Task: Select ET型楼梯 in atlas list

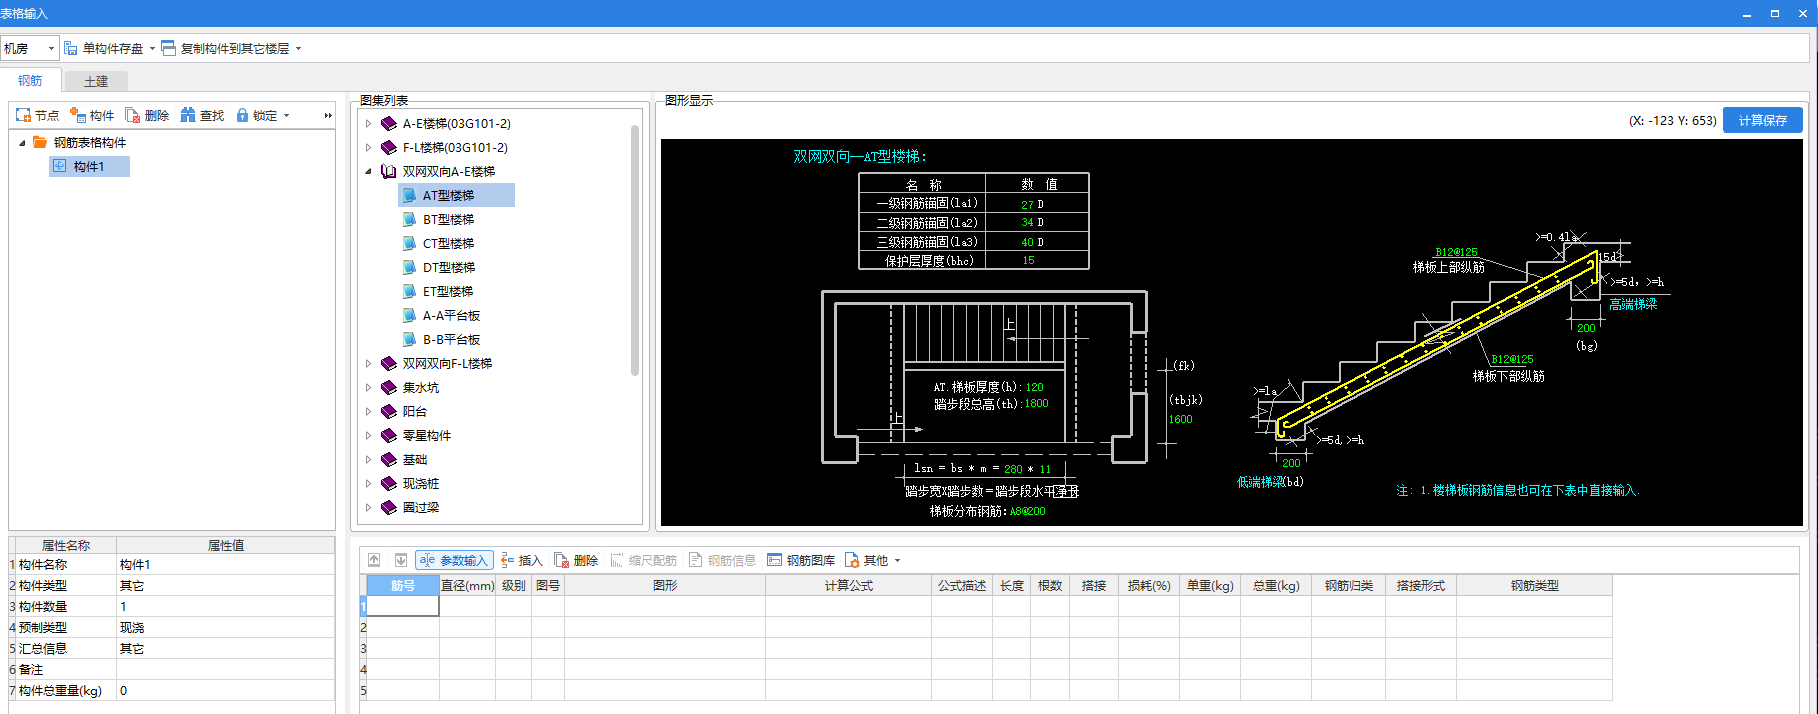Action: coord(448,292)
